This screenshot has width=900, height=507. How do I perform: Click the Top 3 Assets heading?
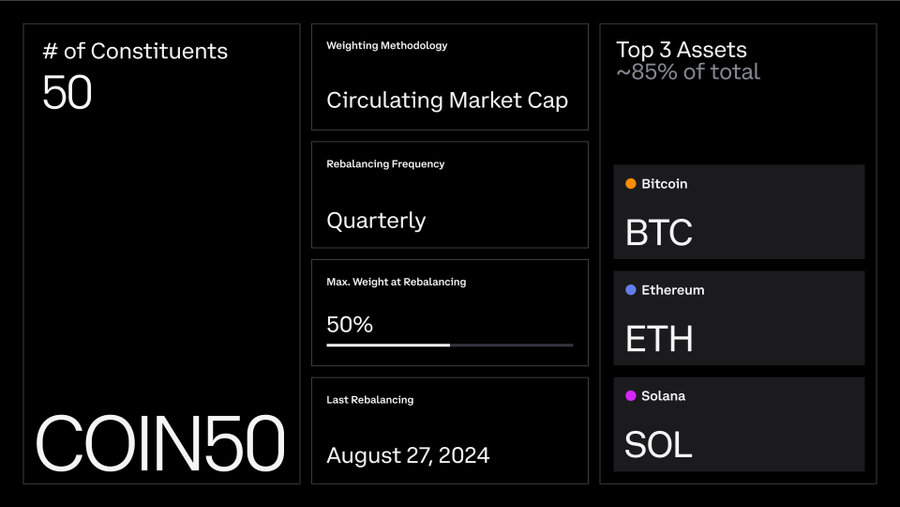(x=681, y=50)
